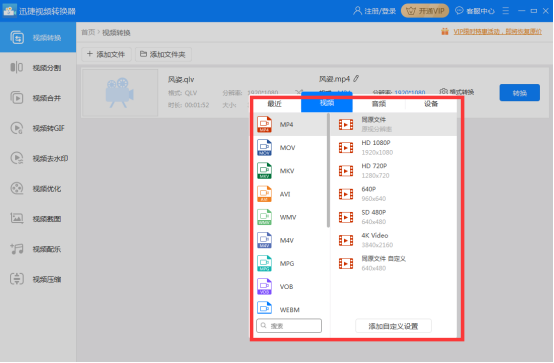Open the VIP promotion link
The image size is (554, 363).
(x=497, y=32)
